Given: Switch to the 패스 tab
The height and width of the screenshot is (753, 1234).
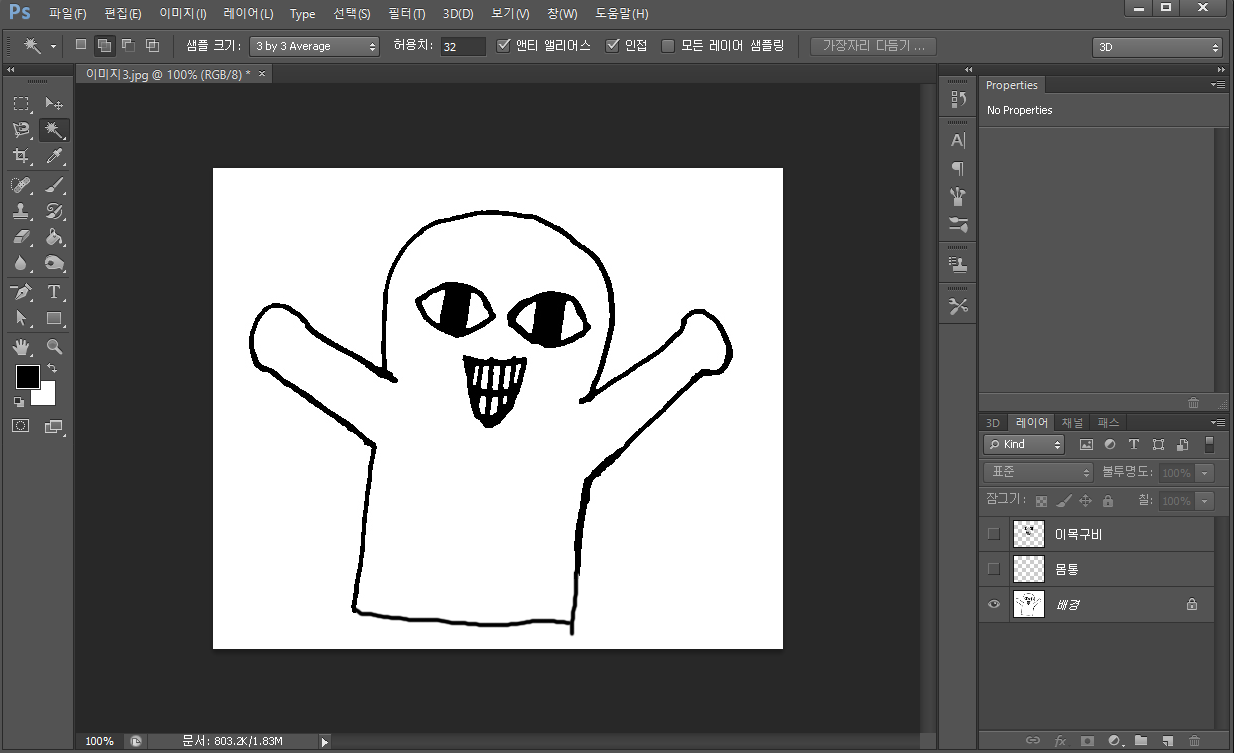Looking at the screenshot, I should click(1108, 423).
